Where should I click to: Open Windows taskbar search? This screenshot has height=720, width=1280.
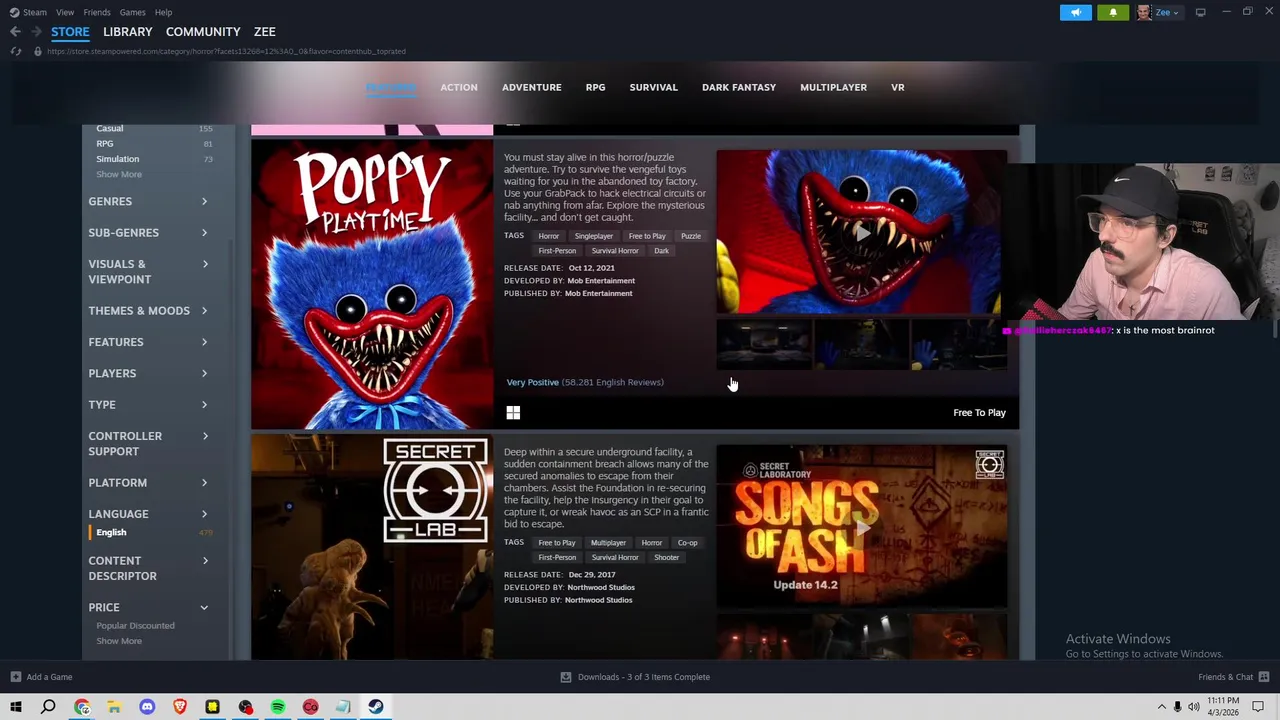(x=48, y=707)
